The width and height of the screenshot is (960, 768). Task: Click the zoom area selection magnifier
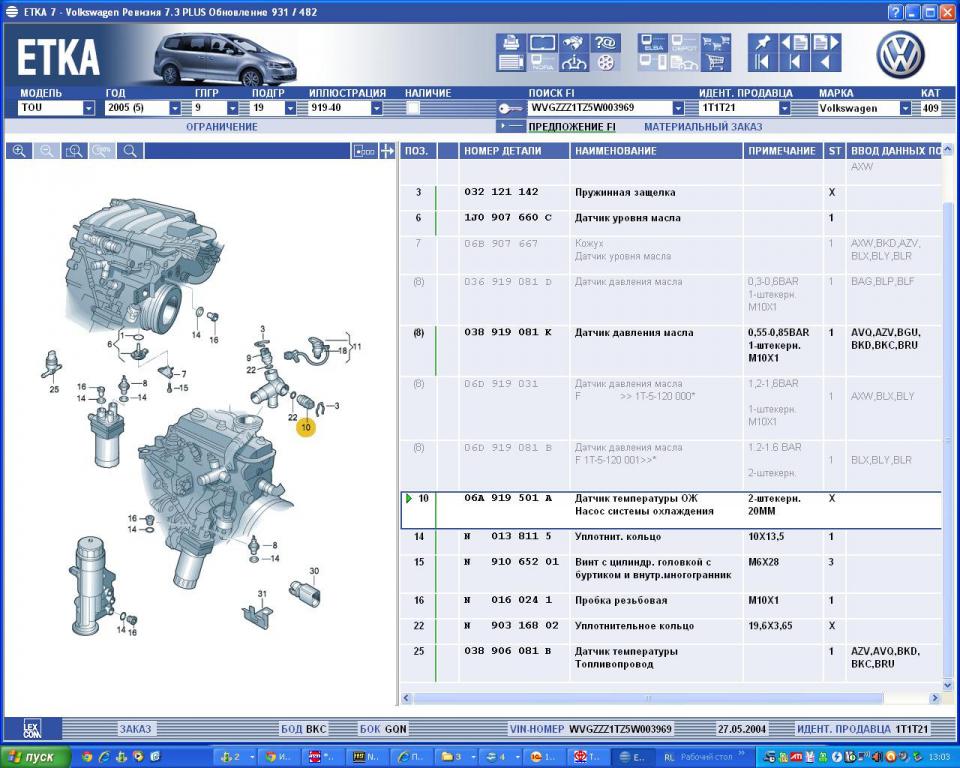(x=74, y=151)
